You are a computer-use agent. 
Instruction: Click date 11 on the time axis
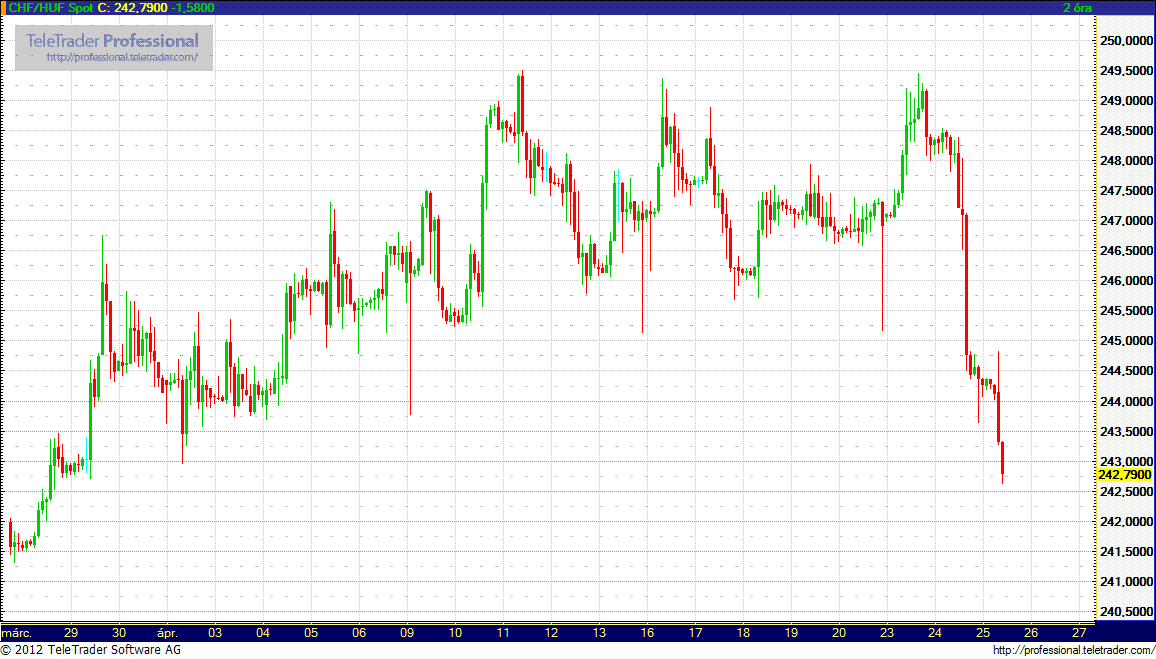pos(503,633)
